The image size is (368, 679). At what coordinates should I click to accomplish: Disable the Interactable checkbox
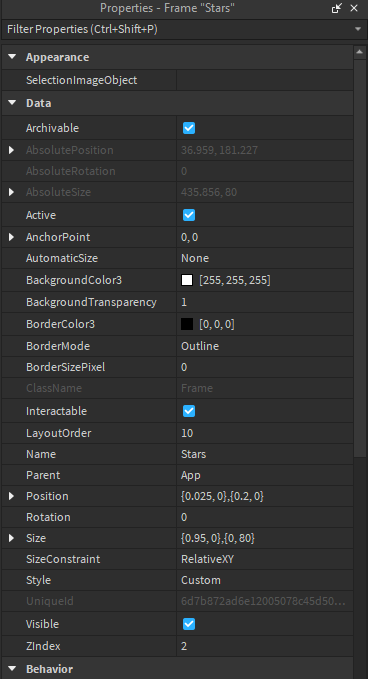189,411
